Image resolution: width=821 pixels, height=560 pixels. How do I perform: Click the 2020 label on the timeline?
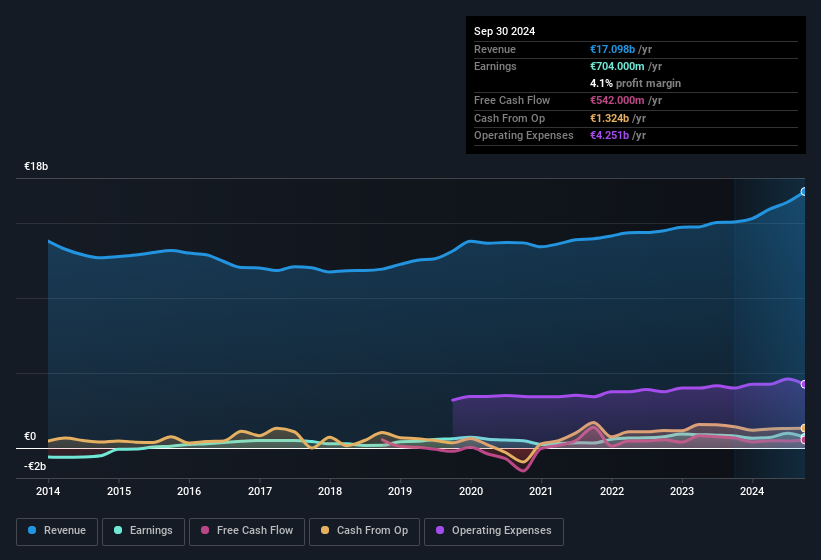tap(470, 491)
